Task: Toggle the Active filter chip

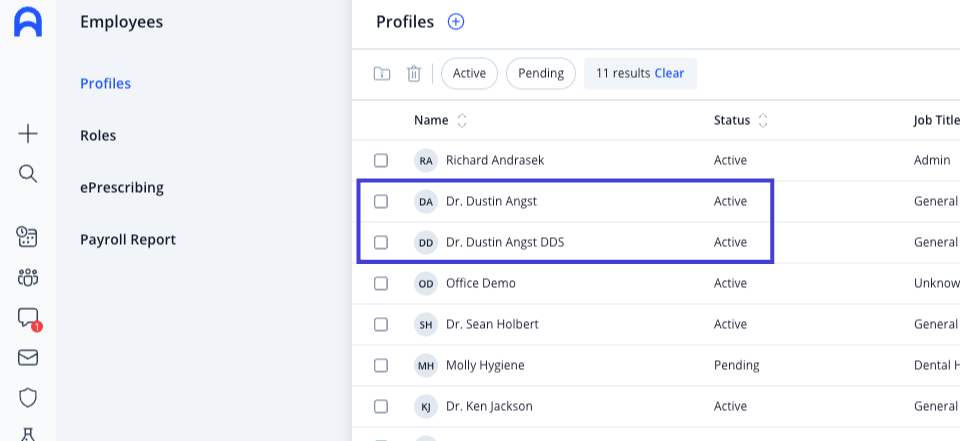Action: (469, 74)
